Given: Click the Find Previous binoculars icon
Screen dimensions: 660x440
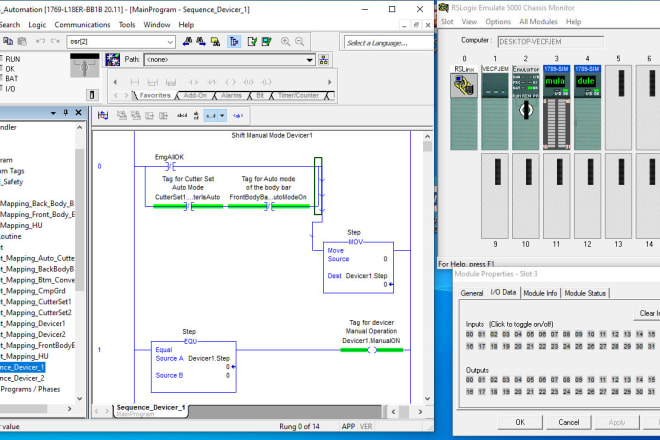Looking at the screenshot, I should click(x=187, y=41).
